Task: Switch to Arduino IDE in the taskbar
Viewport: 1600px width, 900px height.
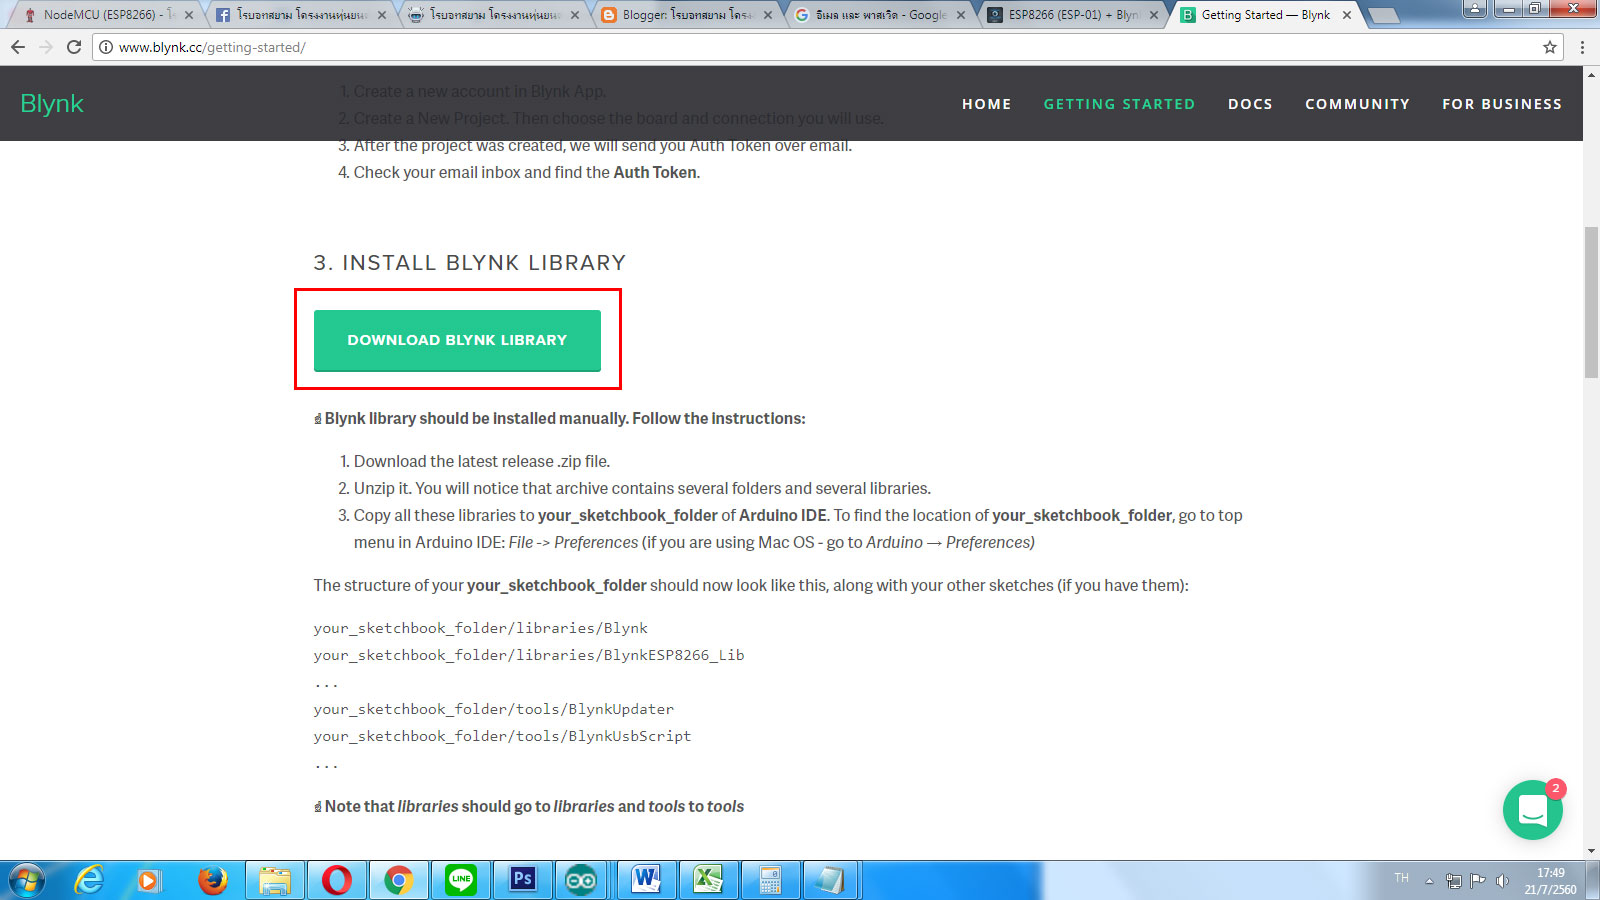Action: point(581,880)
